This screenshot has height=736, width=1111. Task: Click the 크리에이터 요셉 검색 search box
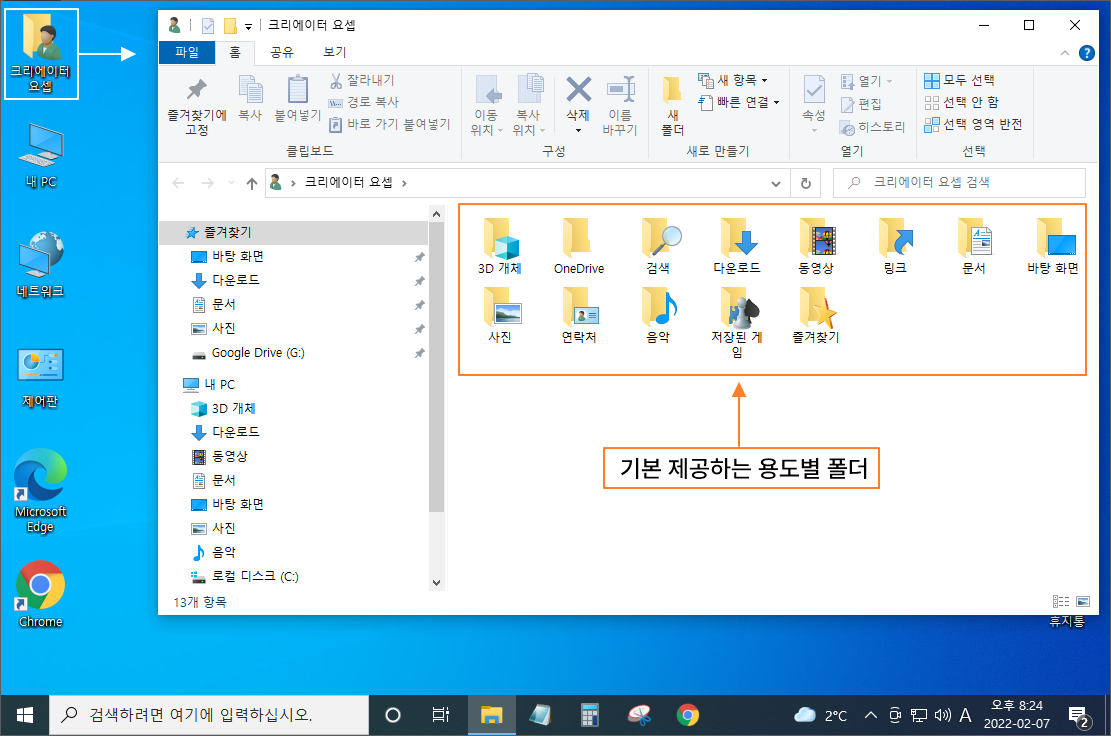[x=959, y=183]
